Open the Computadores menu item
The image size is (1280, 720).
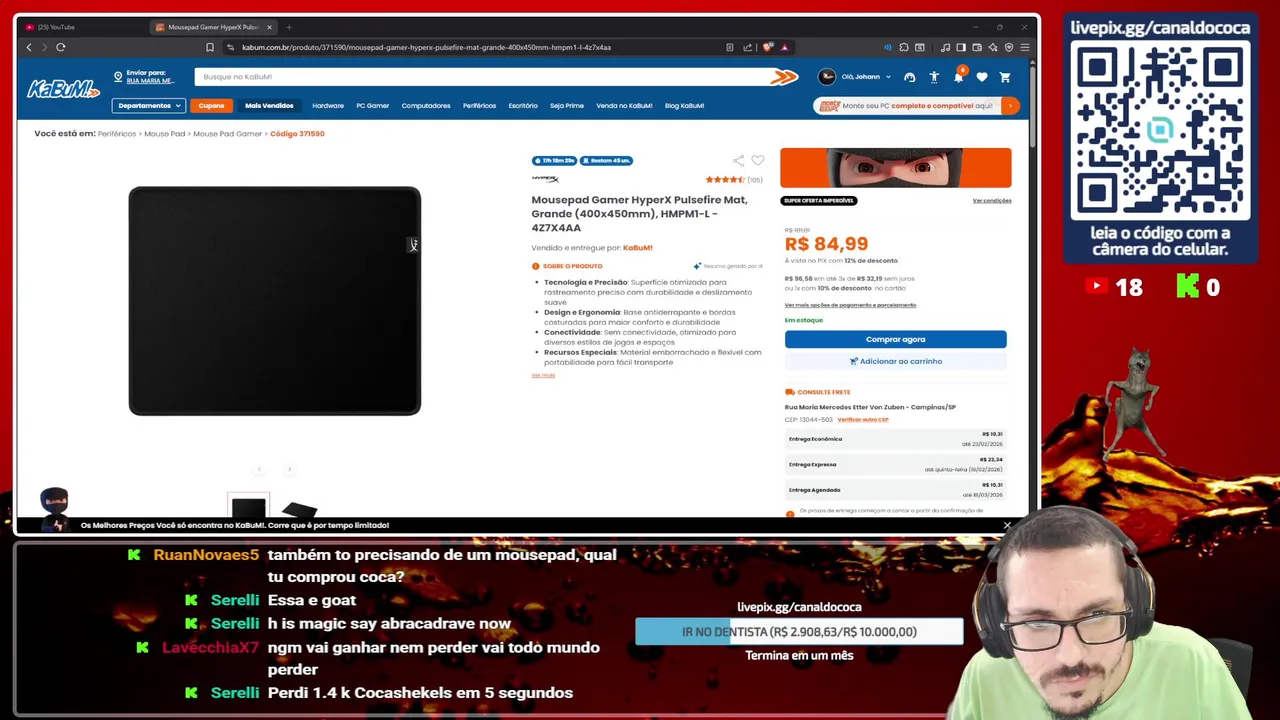pos(426,105)
